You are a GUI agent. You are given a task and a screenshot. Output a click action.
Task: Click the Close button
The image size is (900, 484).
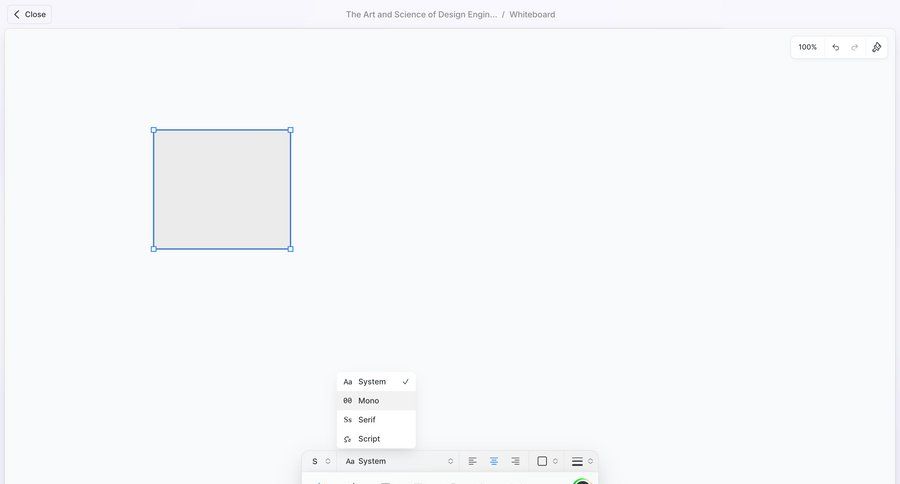coord(29,14)
